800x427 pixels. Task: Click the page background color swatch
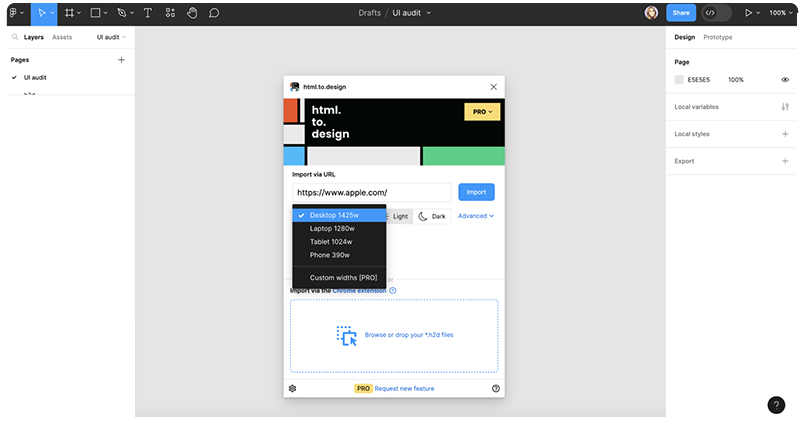(679, 80)
